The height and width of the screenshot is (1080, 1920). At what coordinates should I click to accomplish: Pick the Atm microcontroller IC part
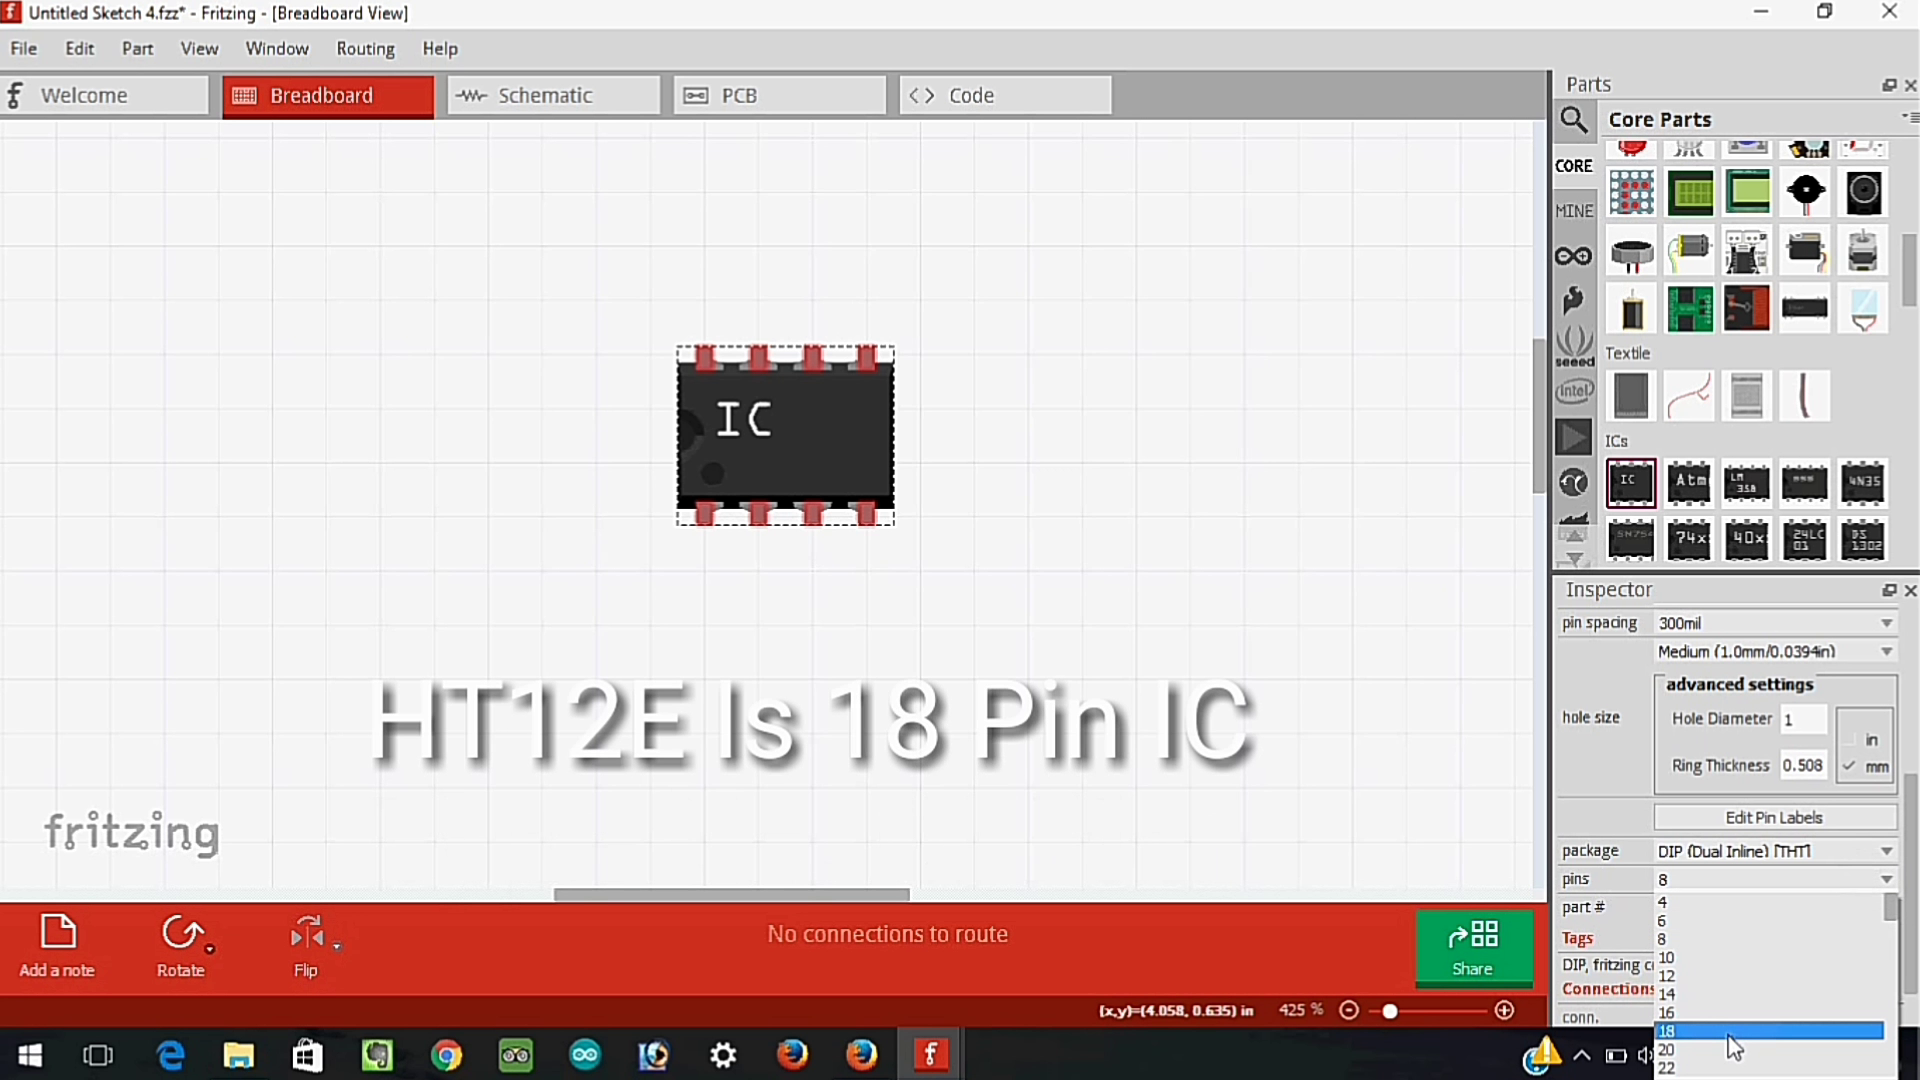[x=1689, y=483]
